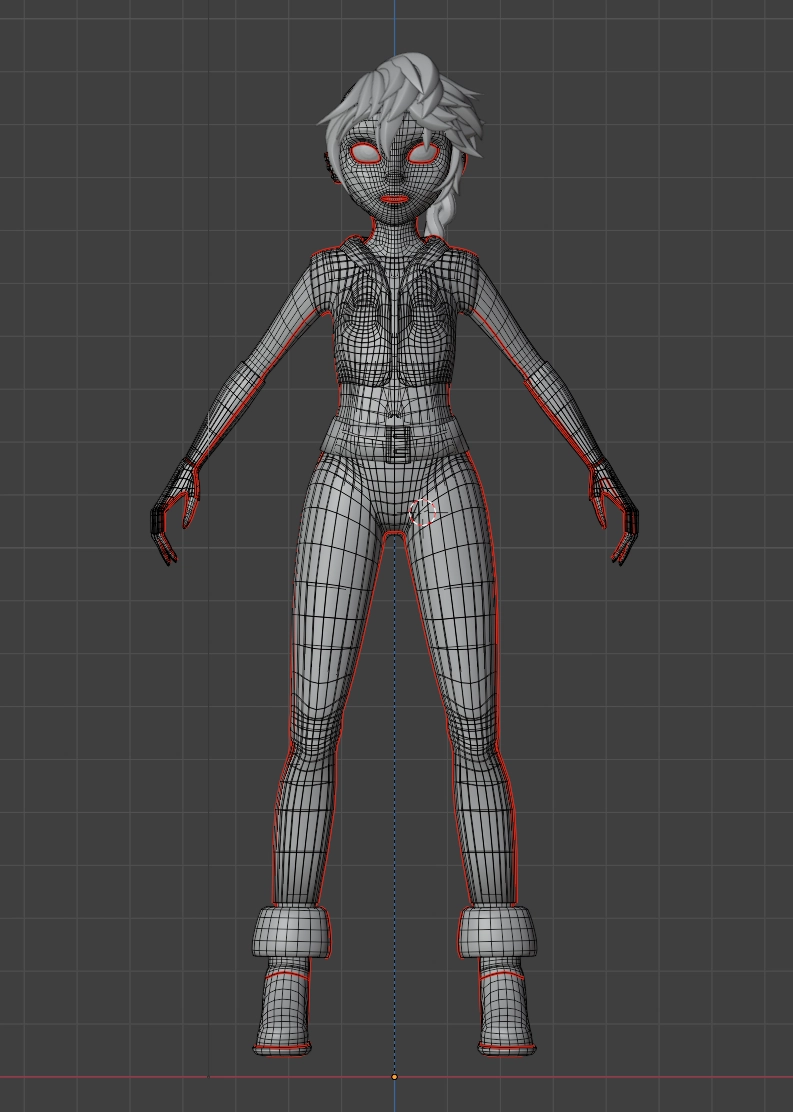Click the braid hanging beside the neck
793x1112 pixels.
pyautogui.click(x=439, y=217)
